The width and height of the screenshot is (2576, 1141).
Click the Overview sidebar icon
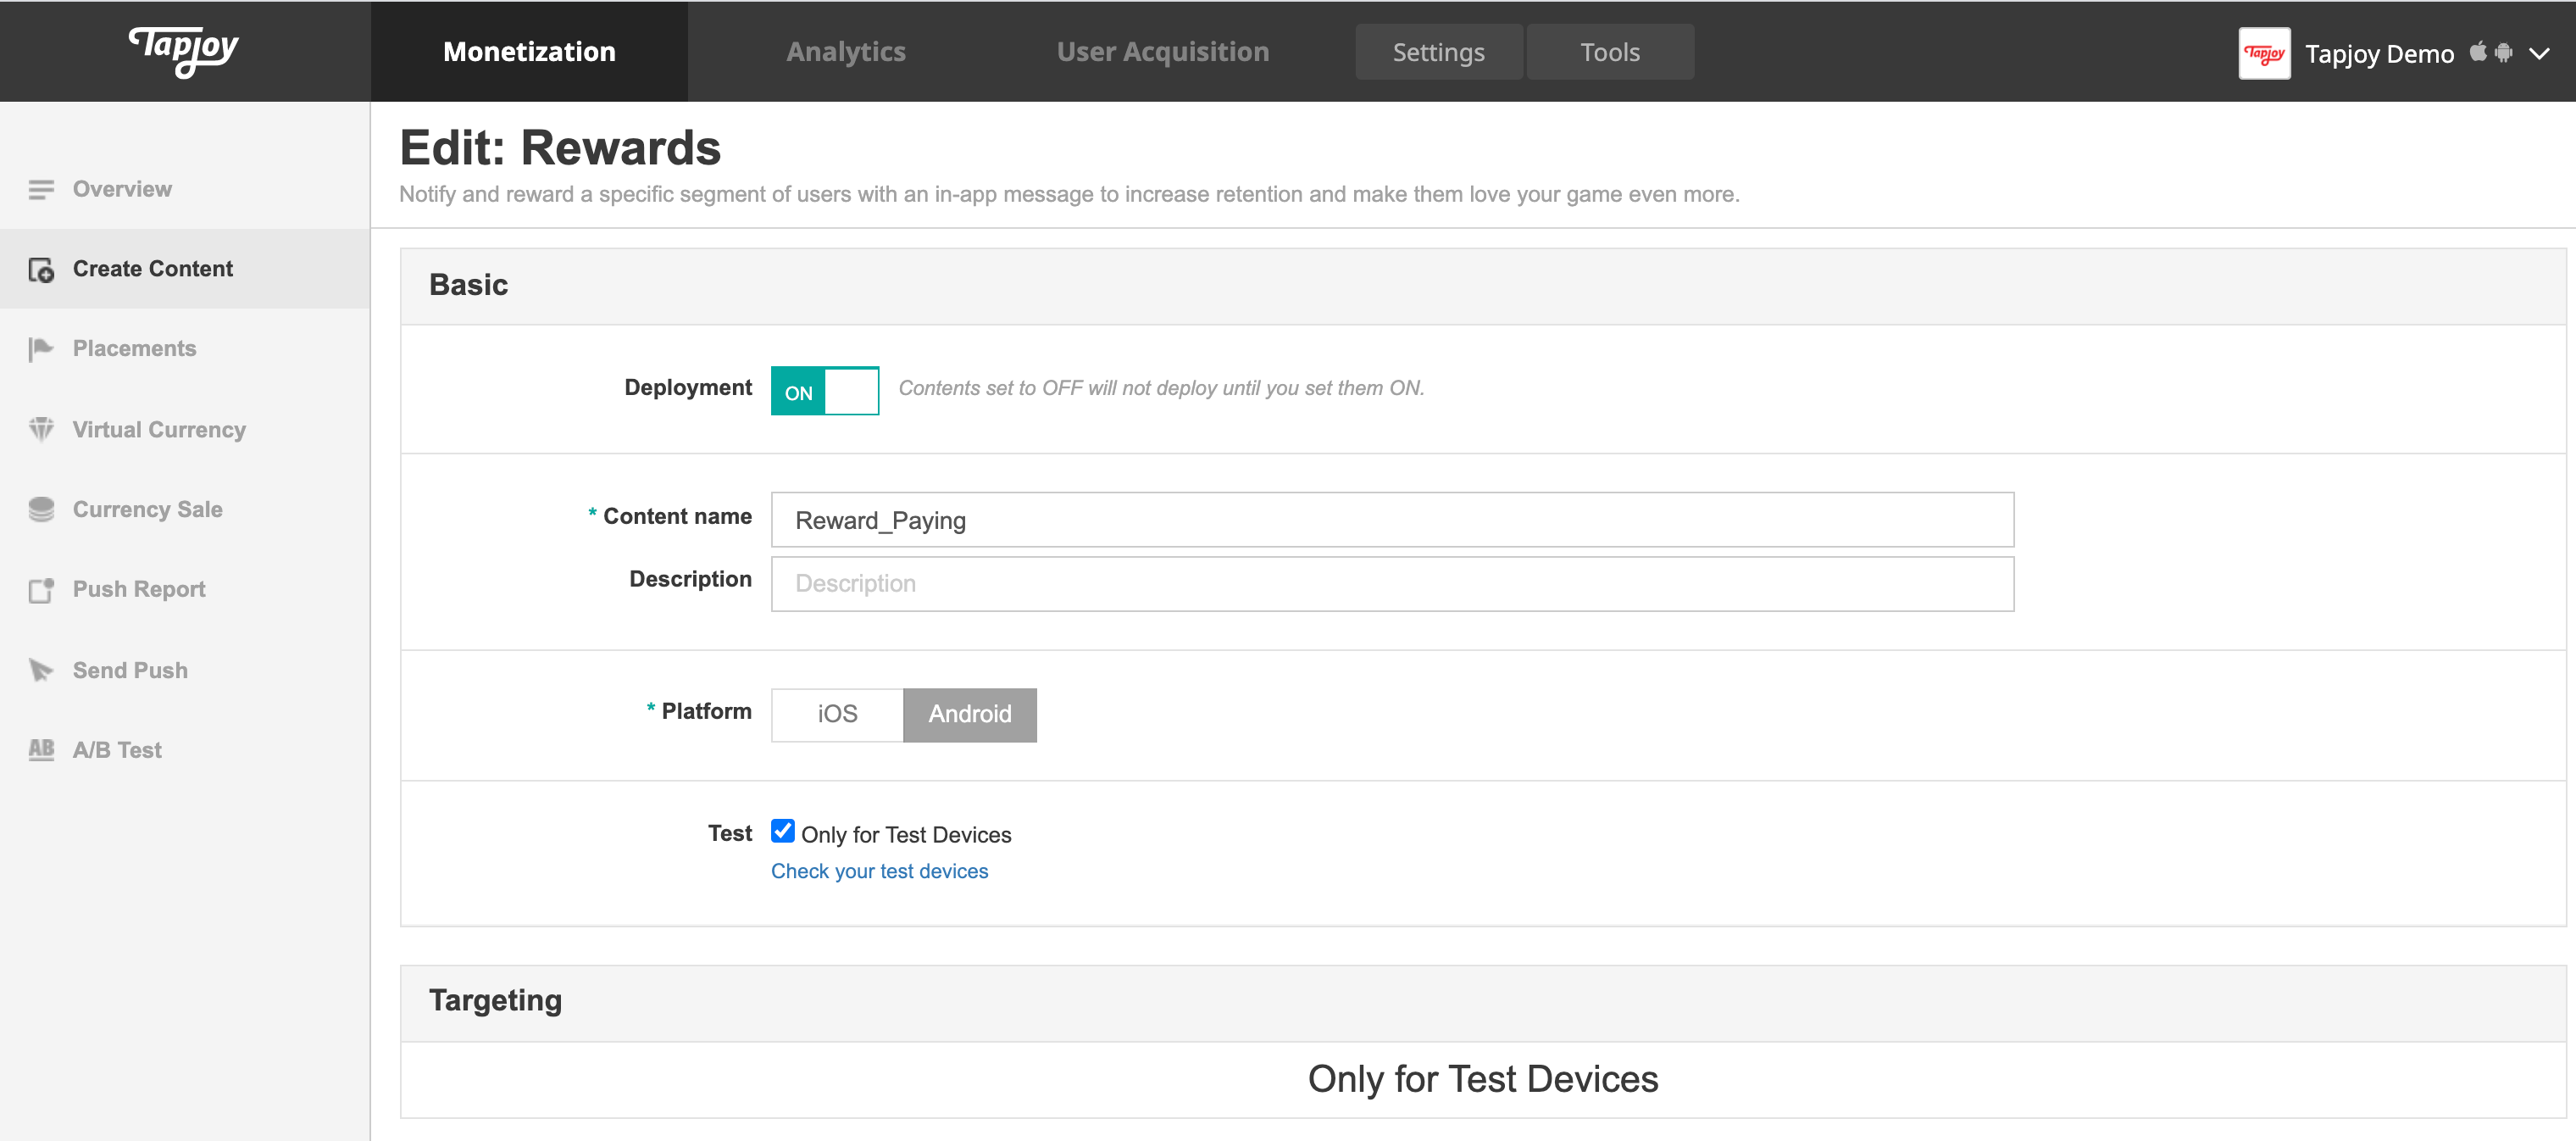pos(41,189)
